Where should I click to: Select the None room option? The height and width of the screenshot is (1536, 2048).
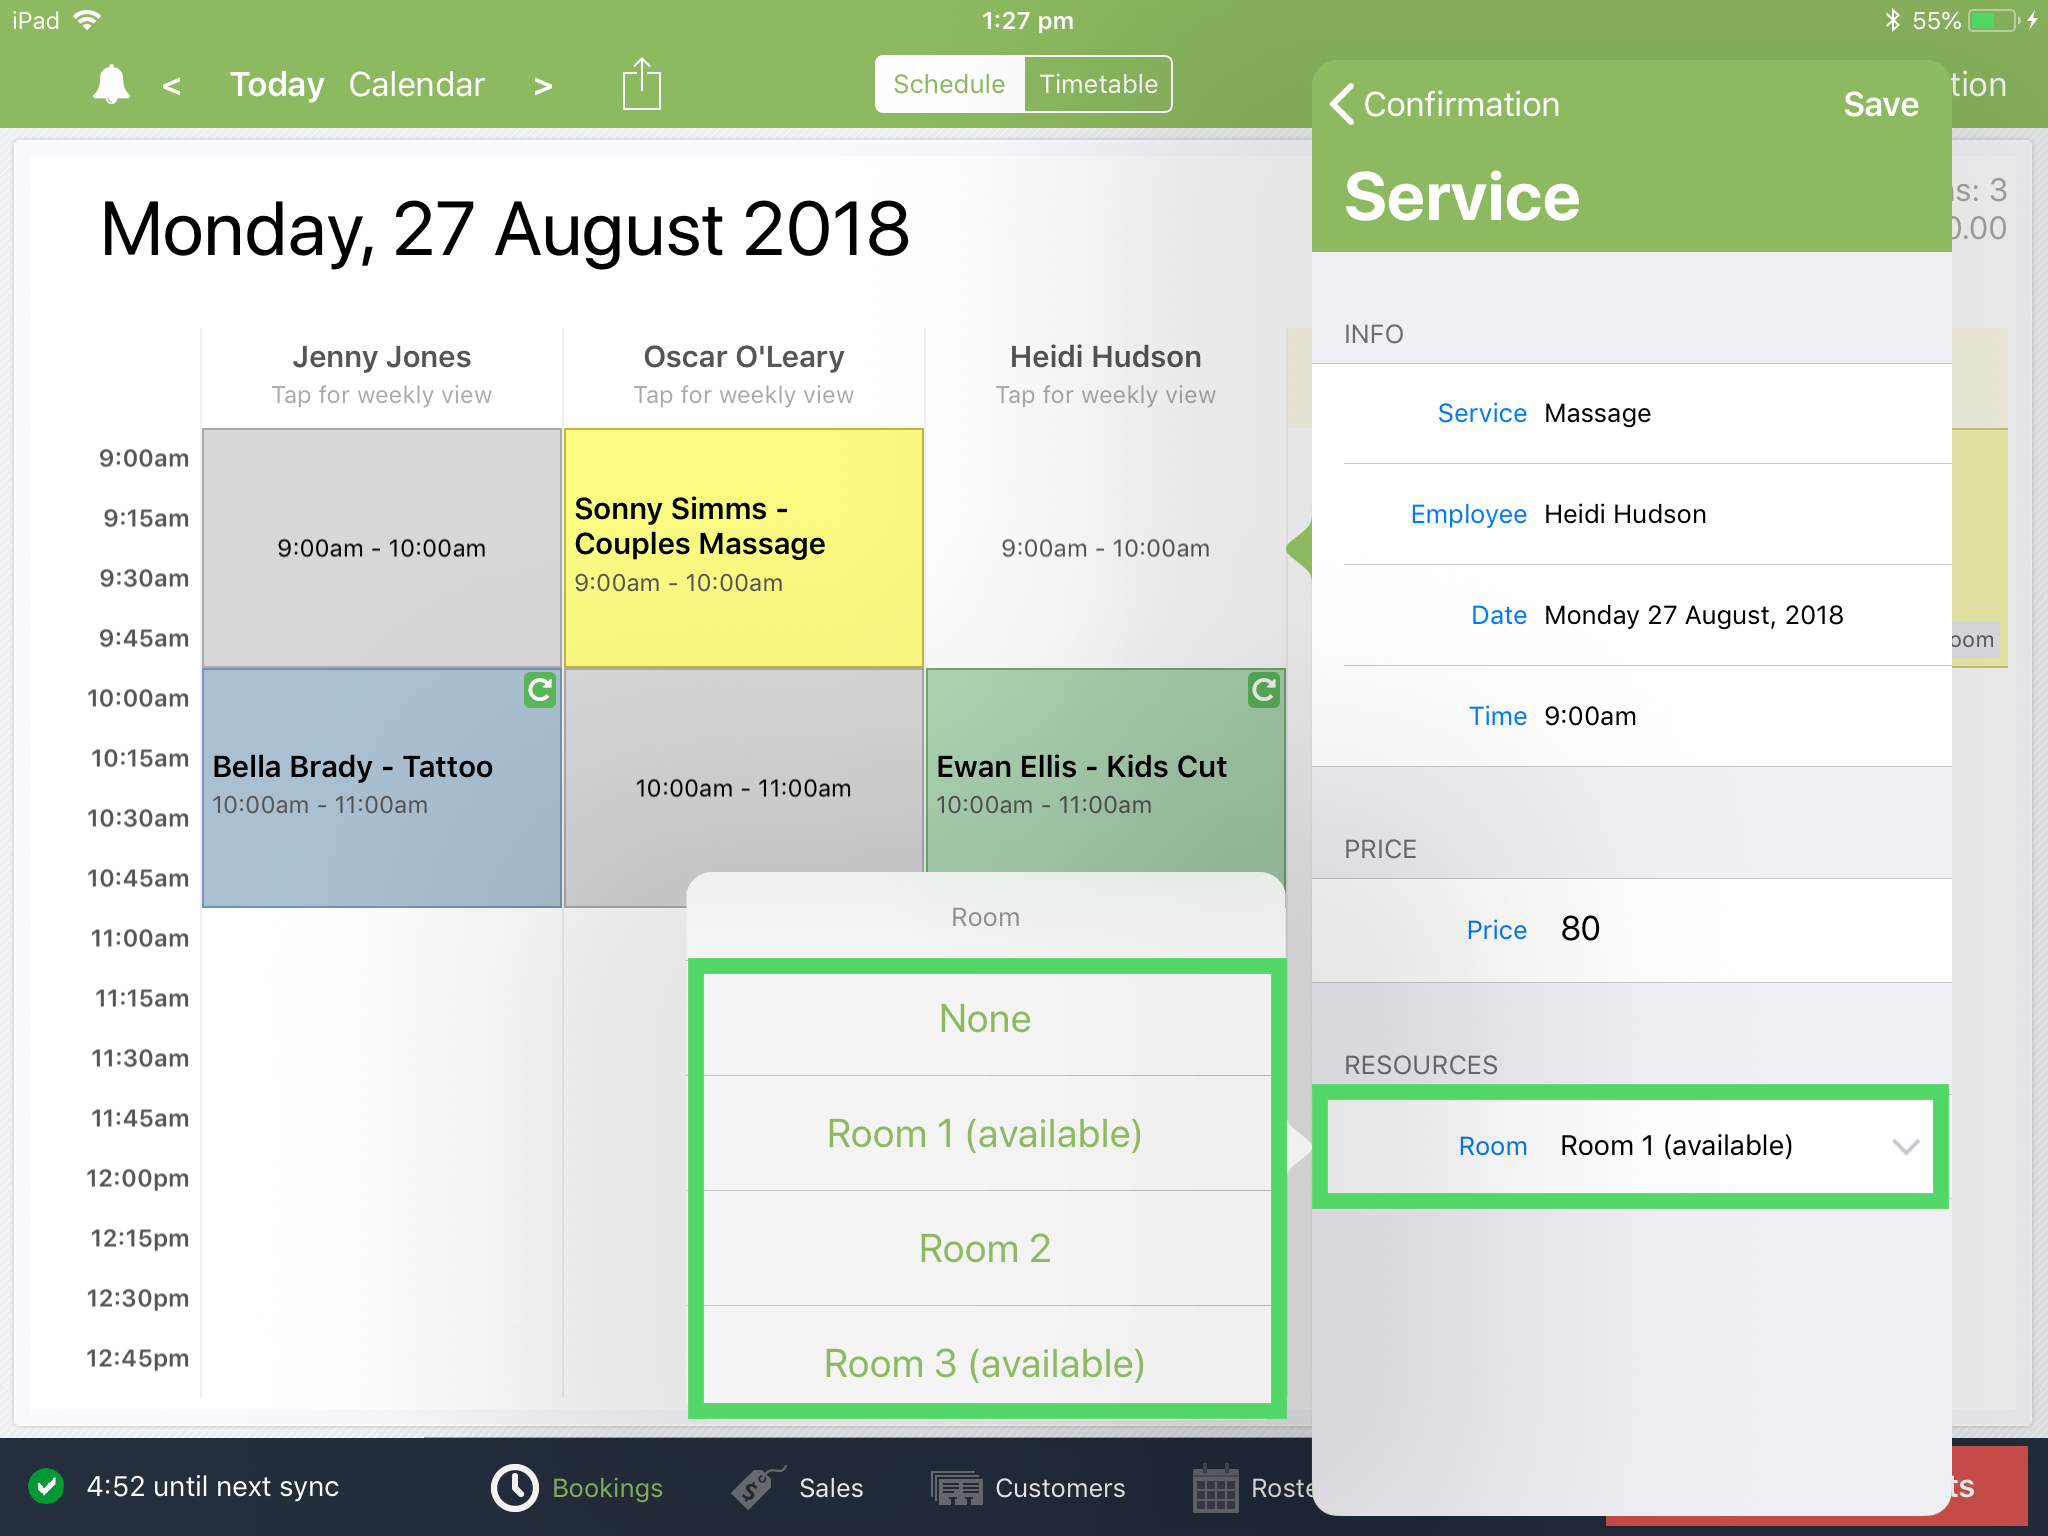984,1018
